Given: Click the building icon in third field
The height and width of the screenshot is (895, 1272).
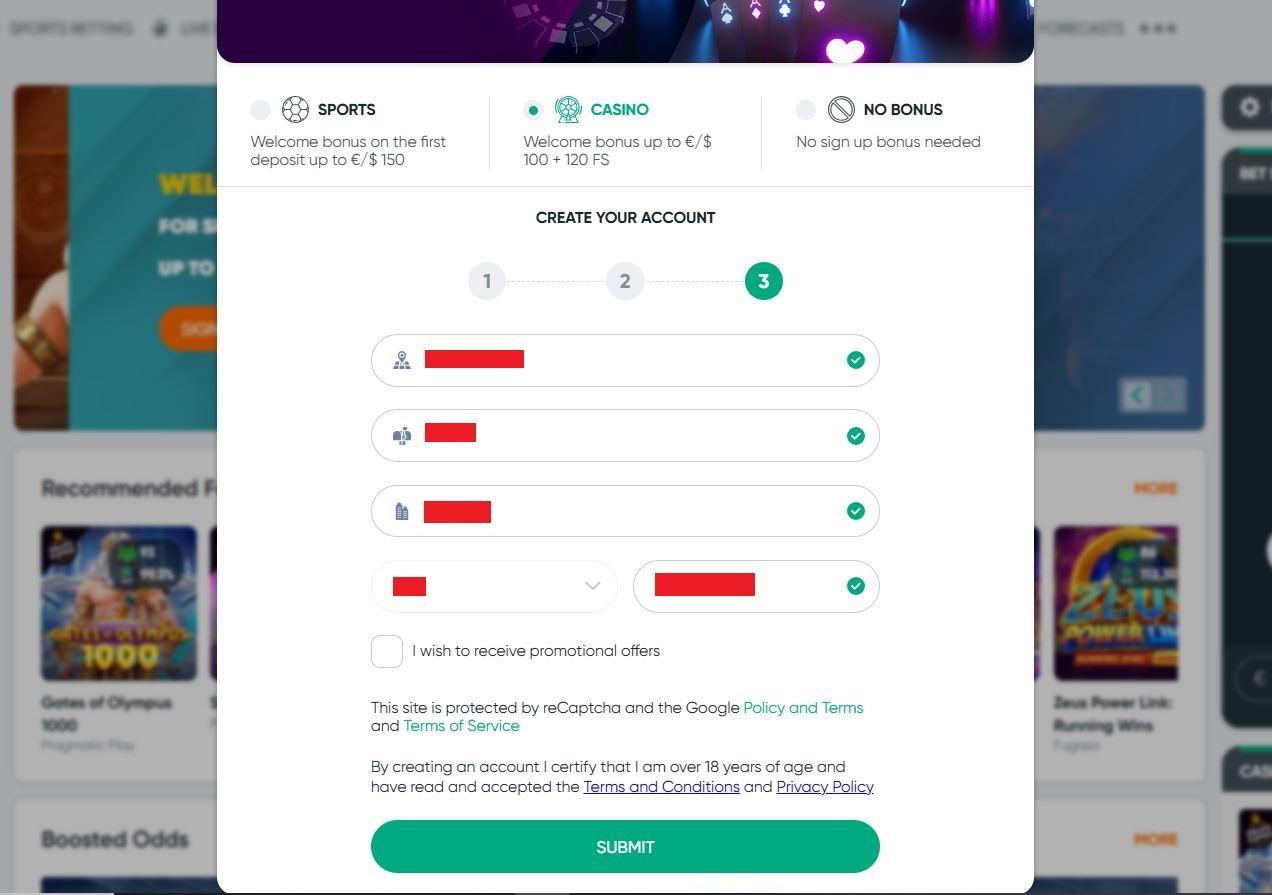Looking at the screenshot, I should click(x=402, y=511).
